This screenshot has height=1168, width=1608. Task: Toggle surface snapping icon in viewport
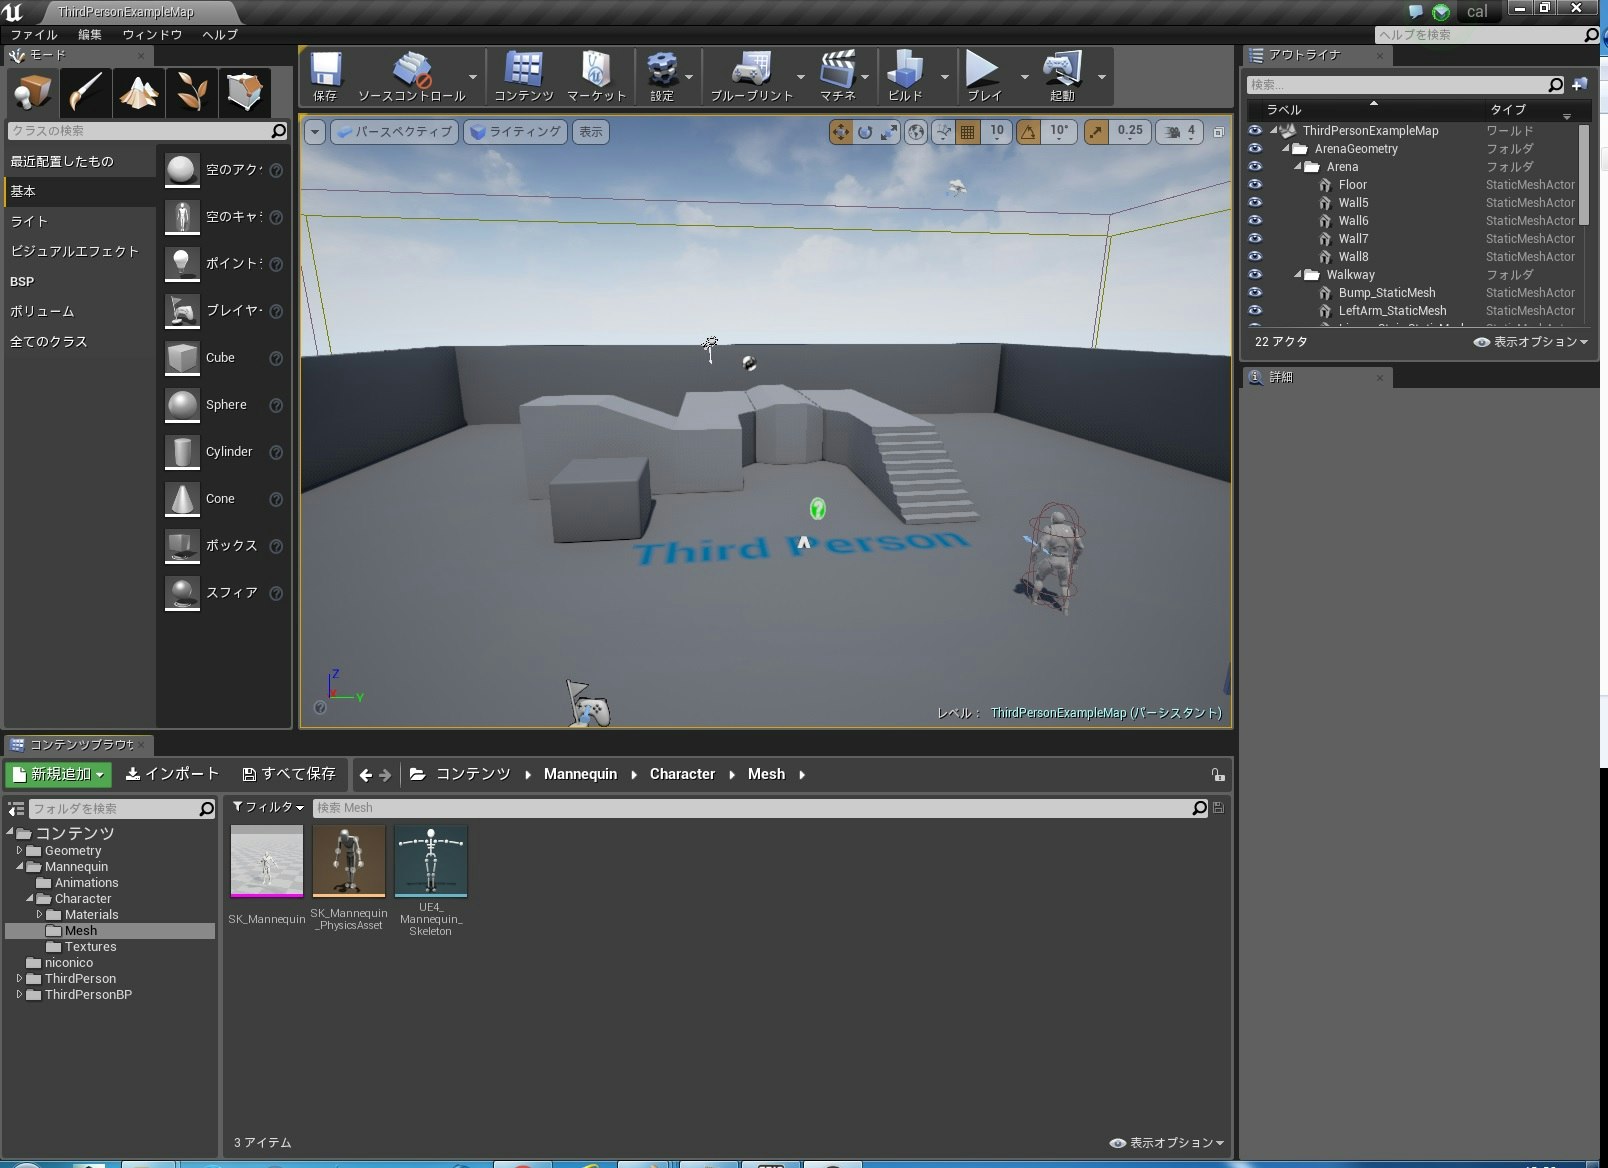point(943,132)
